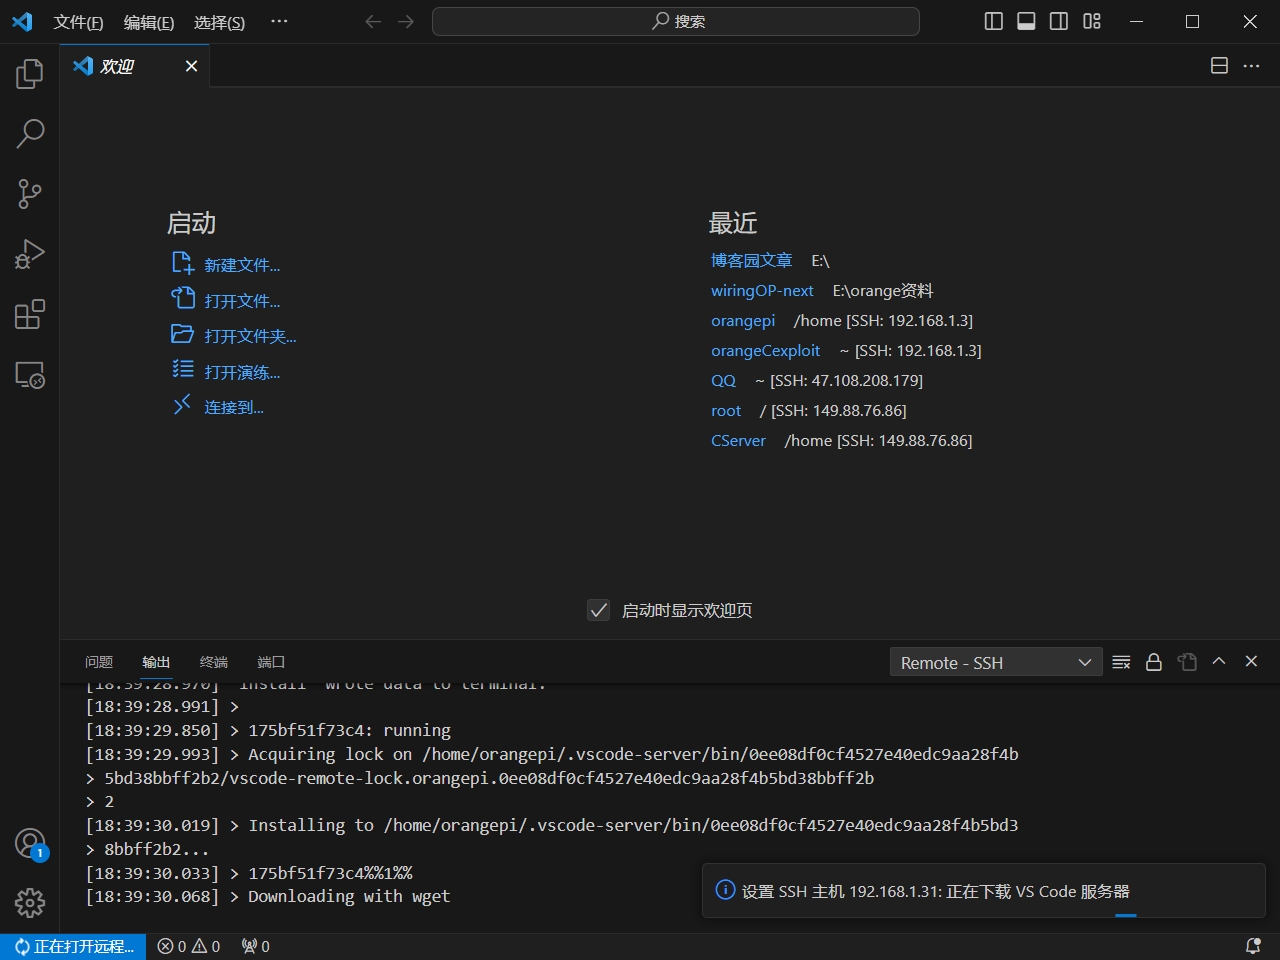Open the Manage gear menu
The width and height of the screenshot is (1280, 960).
30,903
